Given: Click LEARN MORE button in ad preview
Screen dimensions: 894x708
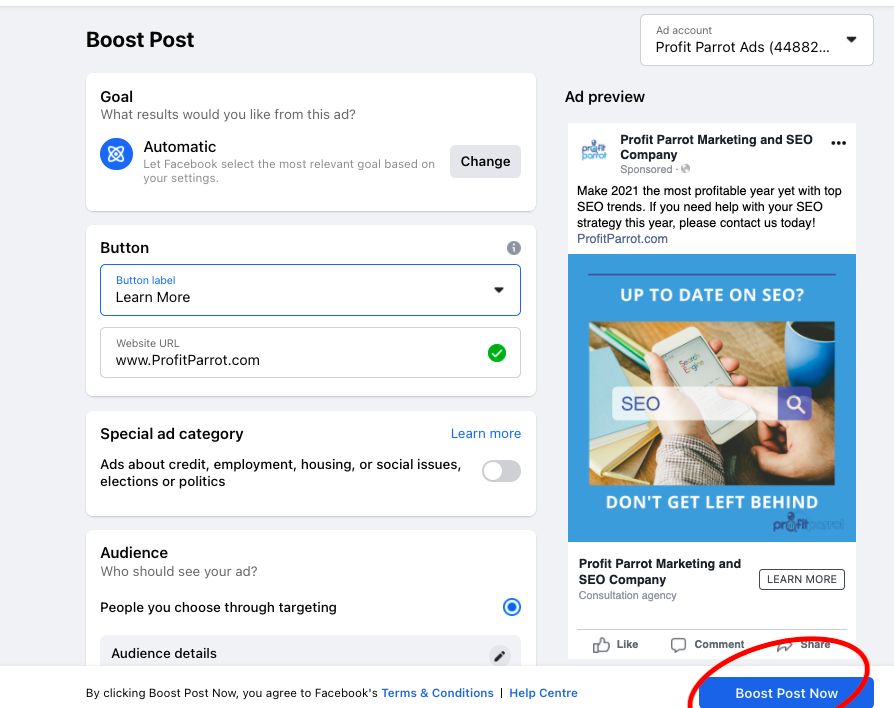Looking at the screenshot, I should pyautogui.click(x=802, y=579).
